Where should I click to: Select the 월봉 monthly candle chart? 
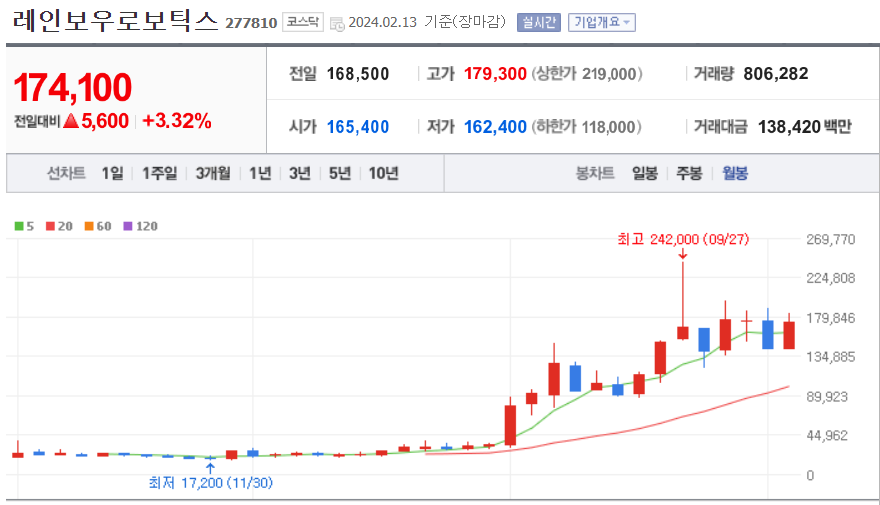point(735,173)
